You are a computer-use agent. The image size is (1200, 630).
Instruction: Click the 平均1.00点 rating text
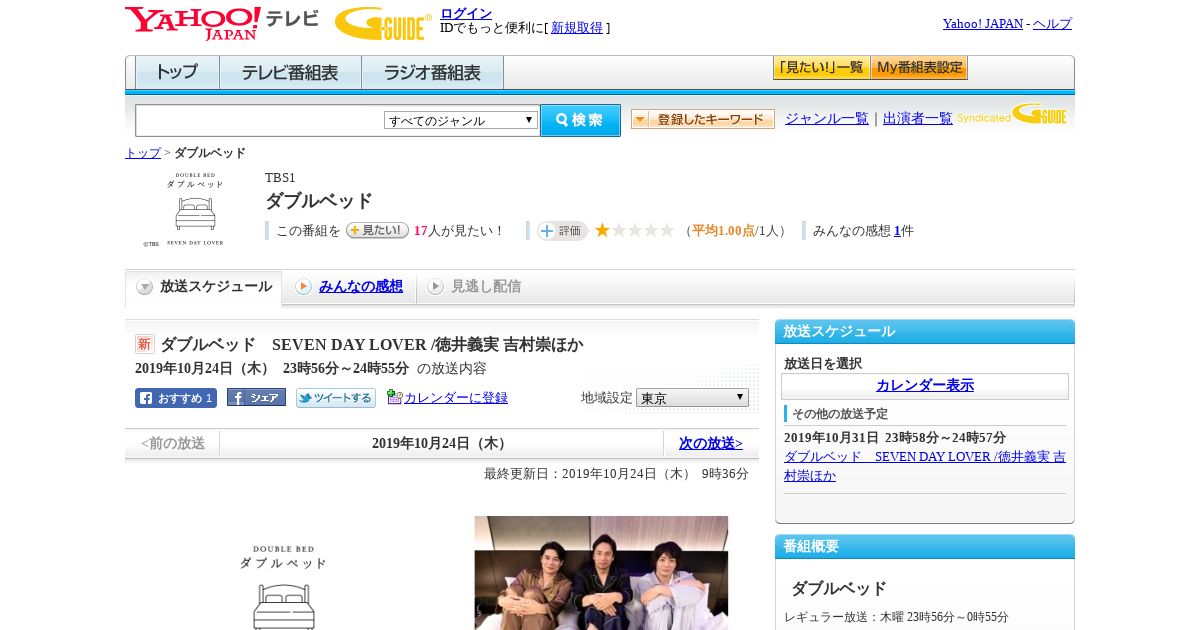coord(723,231)
